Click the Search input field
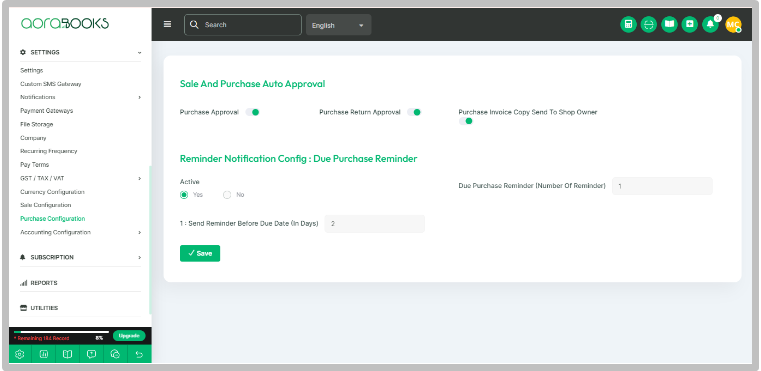Viewport: 761px width, 371px height. (243, 25)
